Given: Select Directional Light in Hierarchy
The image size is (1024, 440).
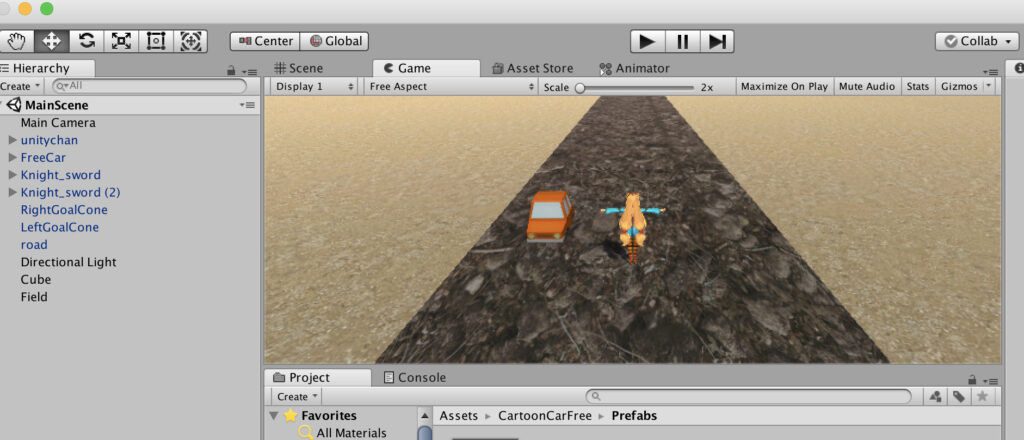Looking at the screenshot, I should pos(69,262).
